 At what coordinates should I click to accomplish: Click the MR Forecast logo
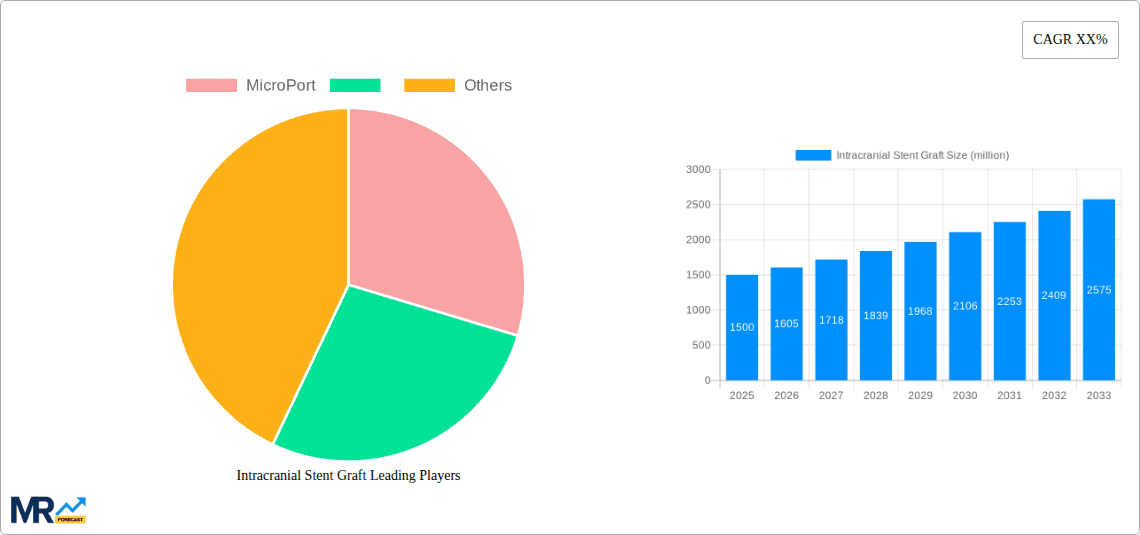pos(48,509)
